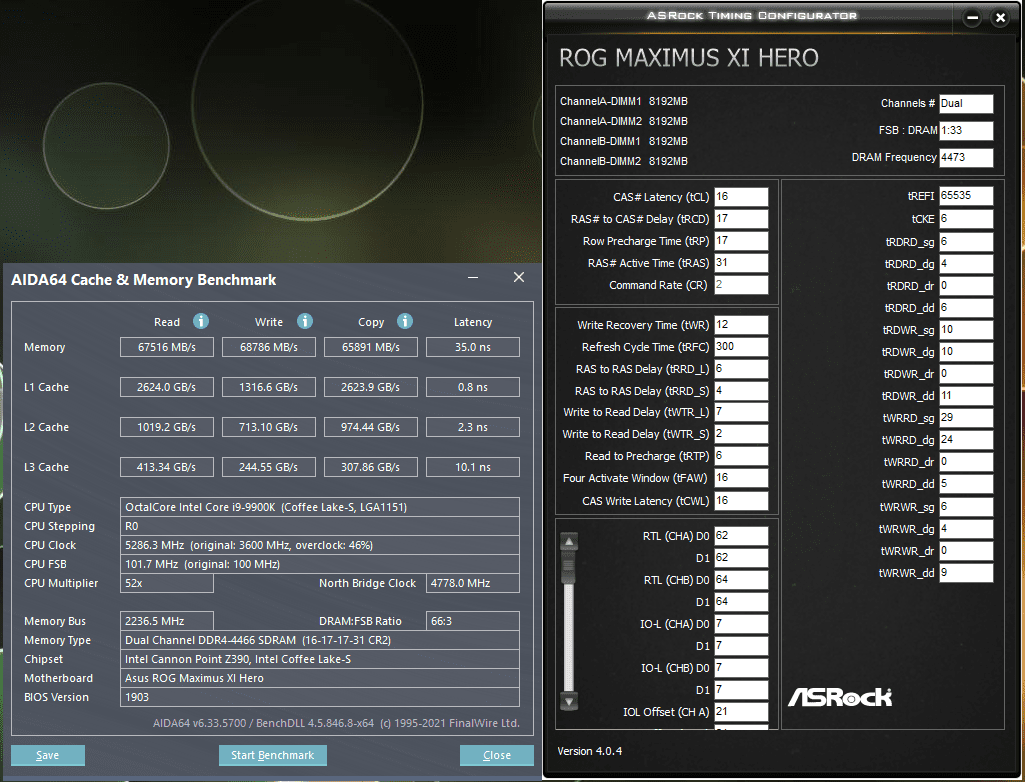
Task: Select the tWRRD_dg value field
Action: (966, 440)
